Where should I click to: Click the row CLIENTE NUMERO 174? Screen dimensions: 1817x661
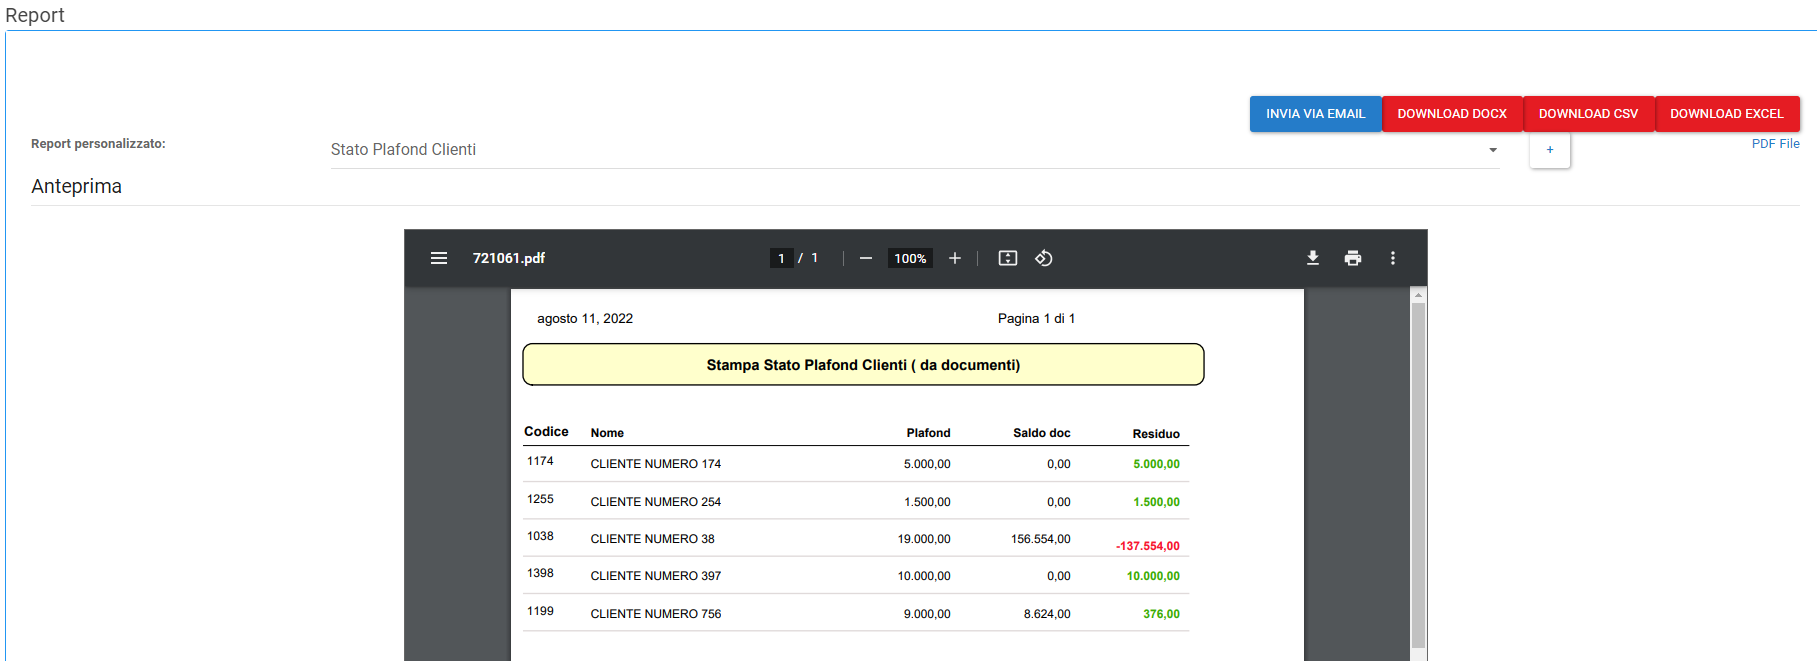tap(856, 464)
